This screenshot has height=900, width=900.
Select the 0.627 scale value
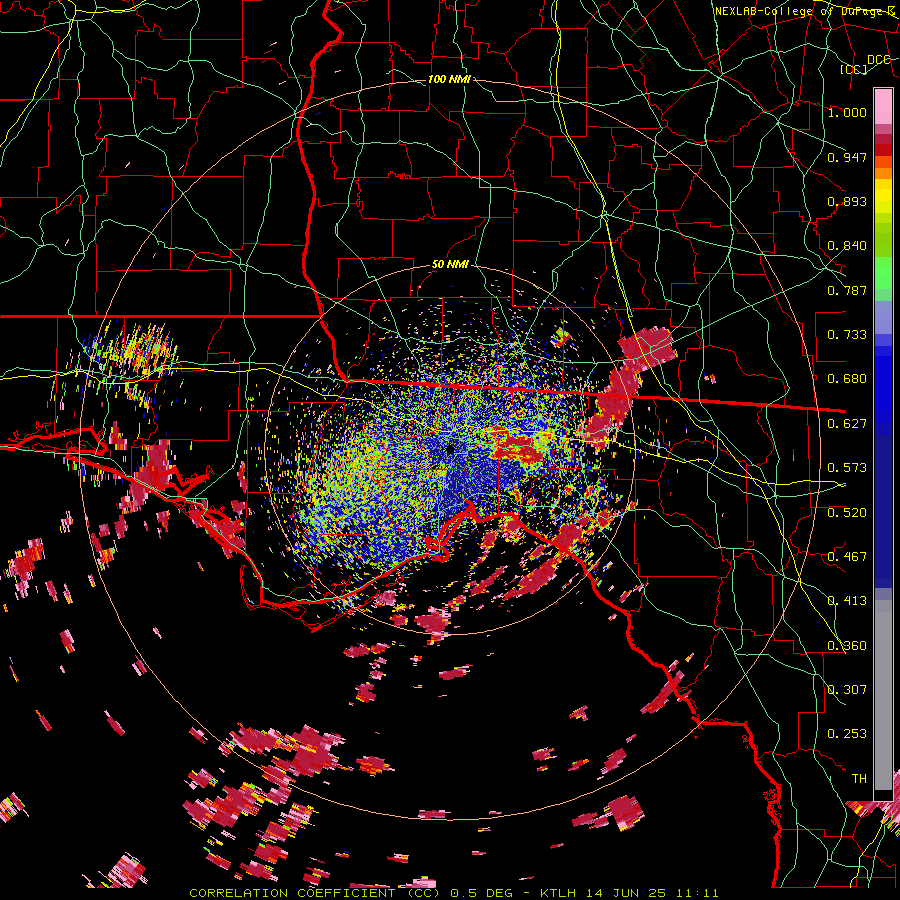coord(847,424)
